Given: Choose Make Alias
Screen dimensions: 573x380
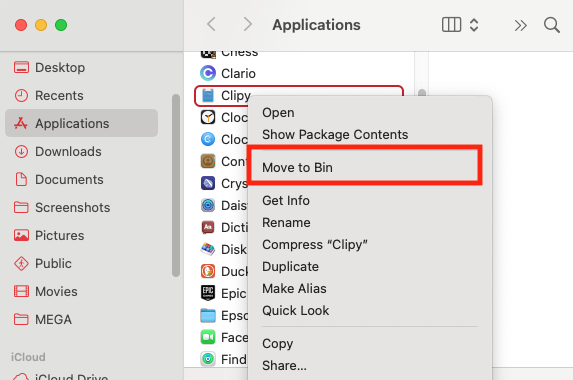Looking at the screenshot, I should [x=370, y=288].
